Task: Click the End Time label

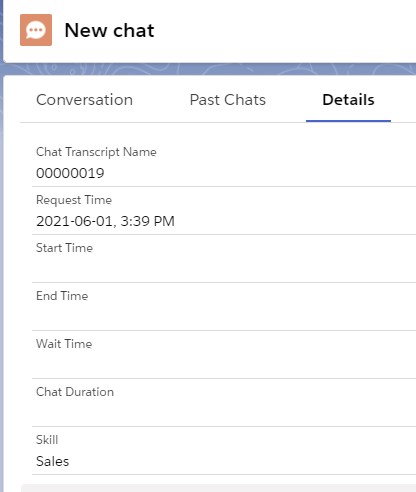Action: click(x=62, y=296)
